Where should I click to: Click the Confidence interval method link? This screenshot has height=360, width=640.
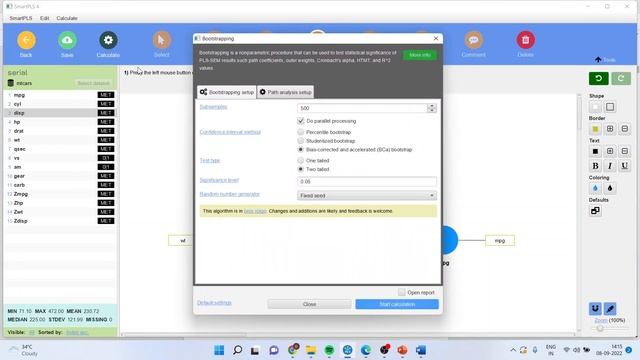pyautogui.click(x=230, y=132)
